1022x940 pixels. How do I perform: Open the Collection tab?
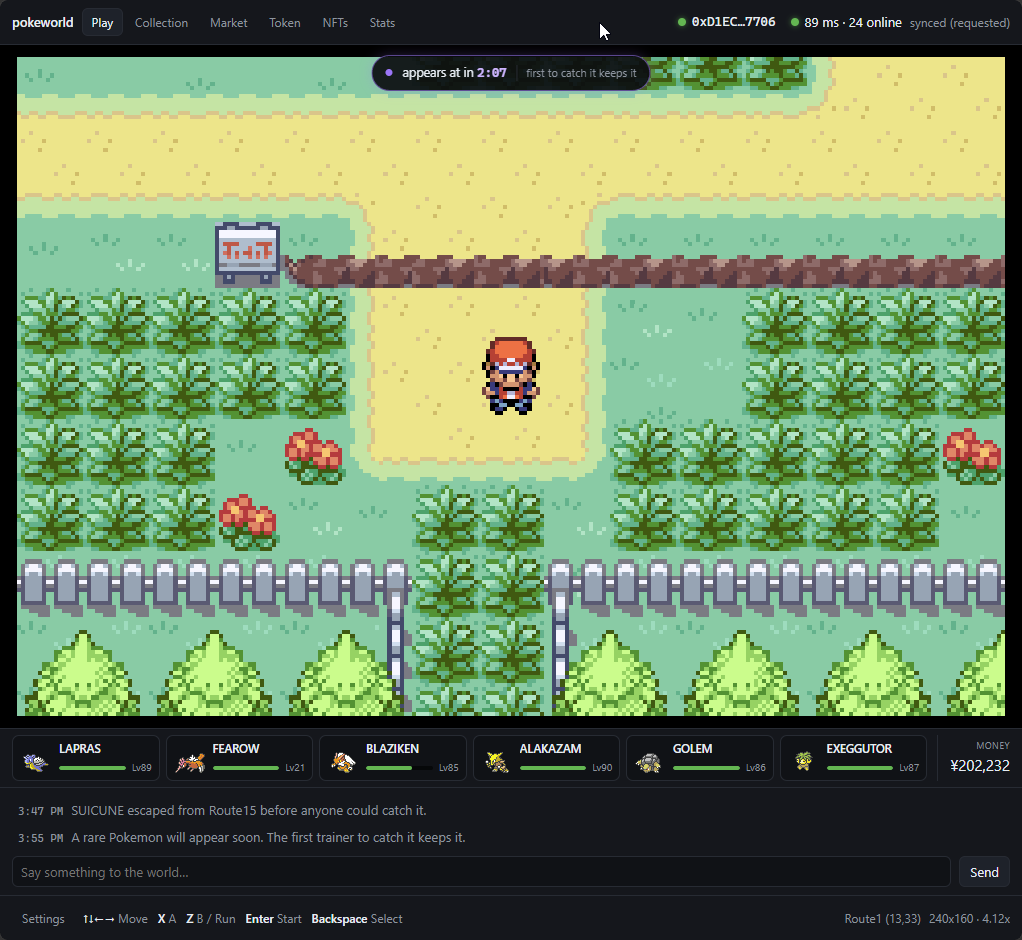pos(161,23)
